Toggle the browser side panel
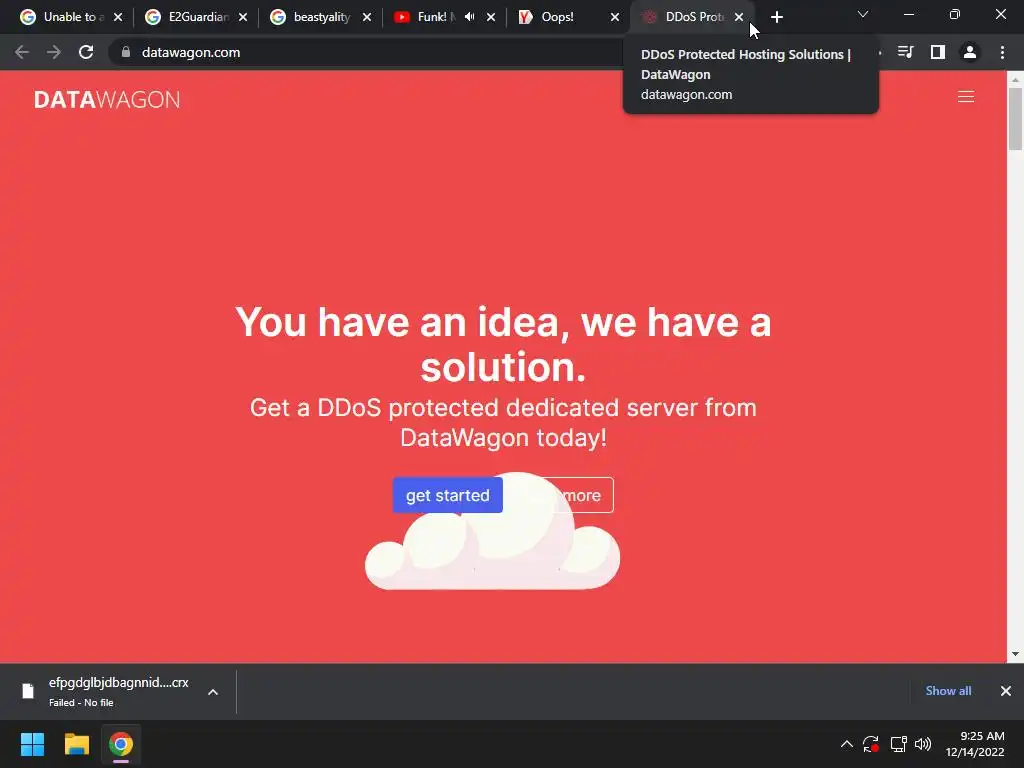 (x=938, y=52)
